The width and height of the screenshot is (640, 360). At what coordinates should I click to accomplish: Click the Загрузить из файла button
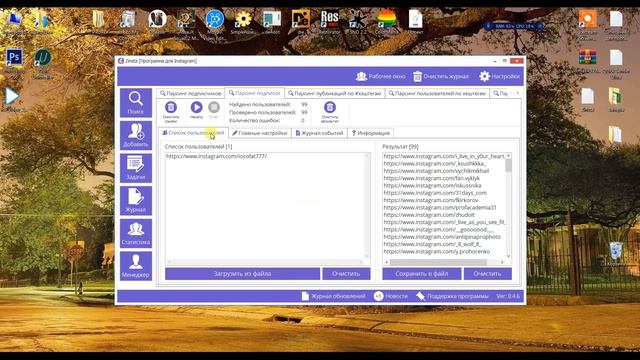(x=242, y=273)
